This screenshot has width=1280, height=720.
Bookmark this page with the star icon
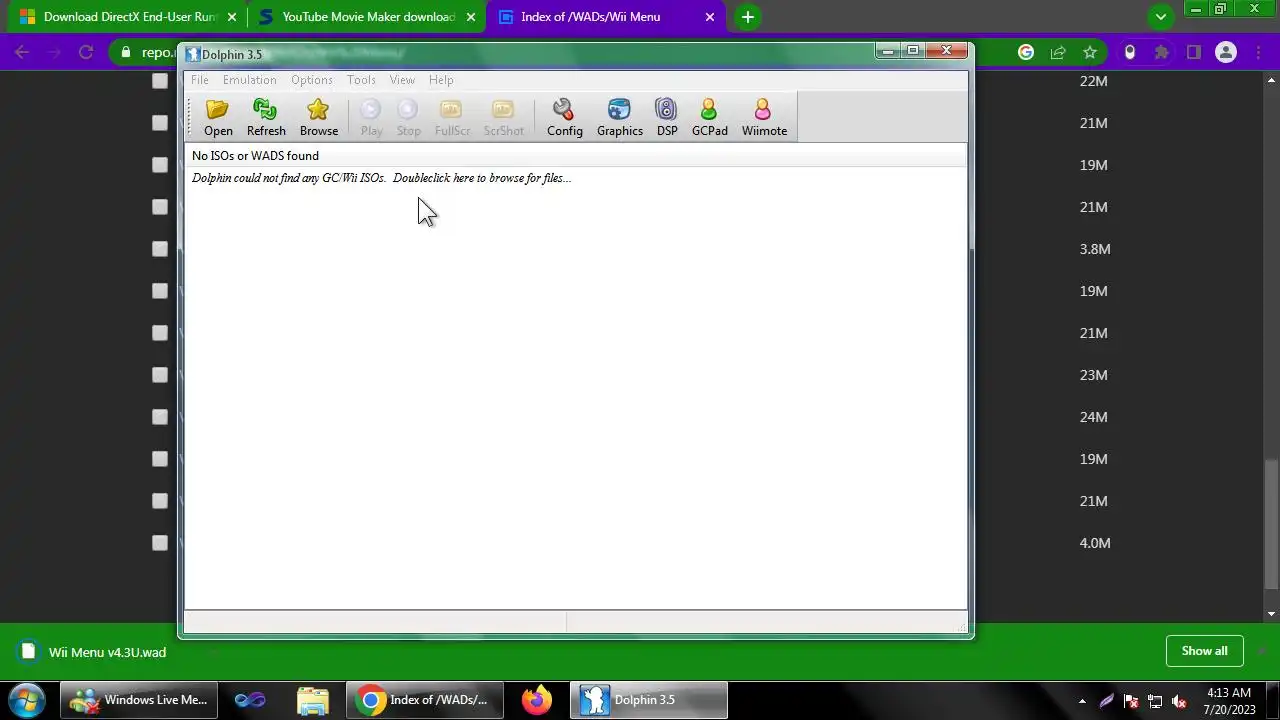[x=1090, y=52]
